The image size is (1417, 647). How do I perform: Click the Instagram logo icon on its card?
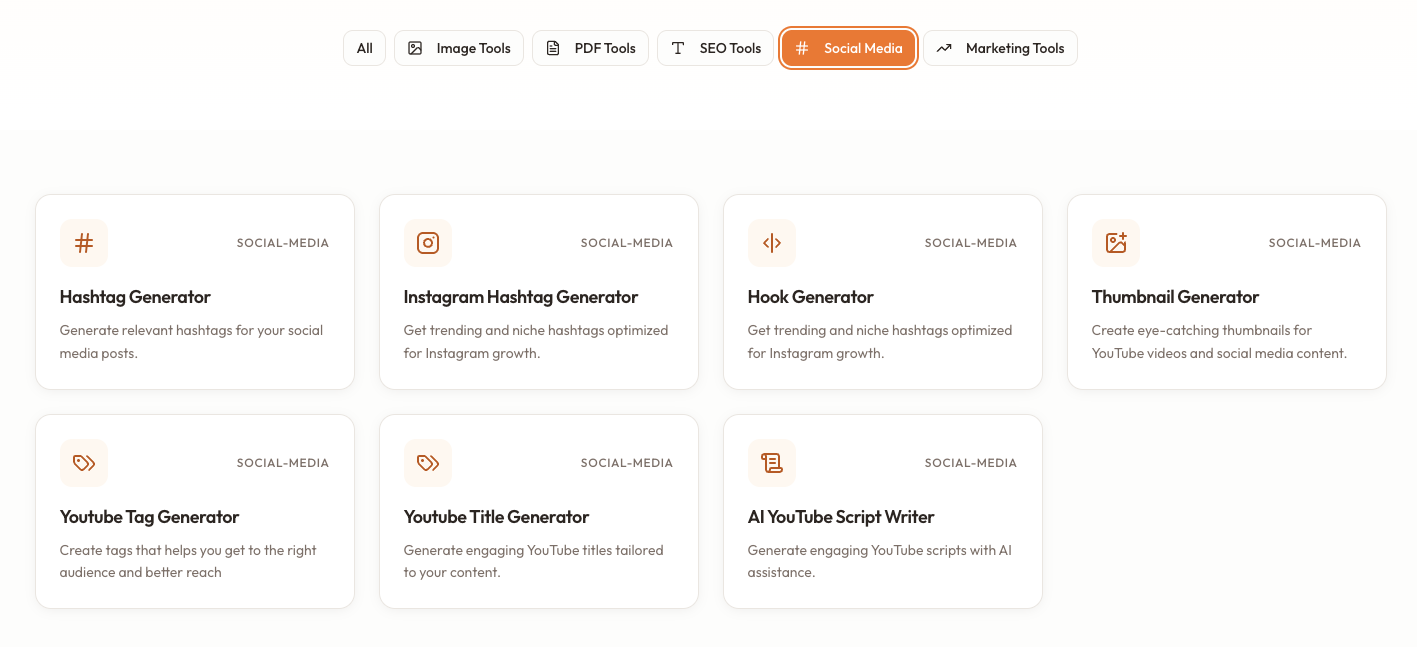point(428,243)
